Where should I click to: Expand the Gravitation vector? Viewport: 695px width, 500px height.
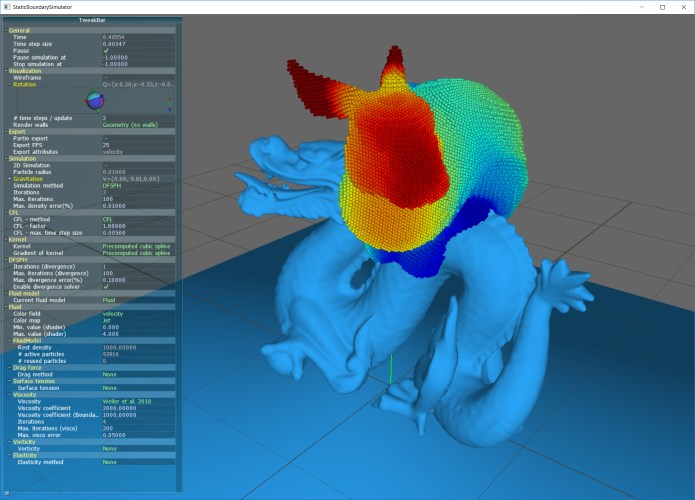pos(10,179)
